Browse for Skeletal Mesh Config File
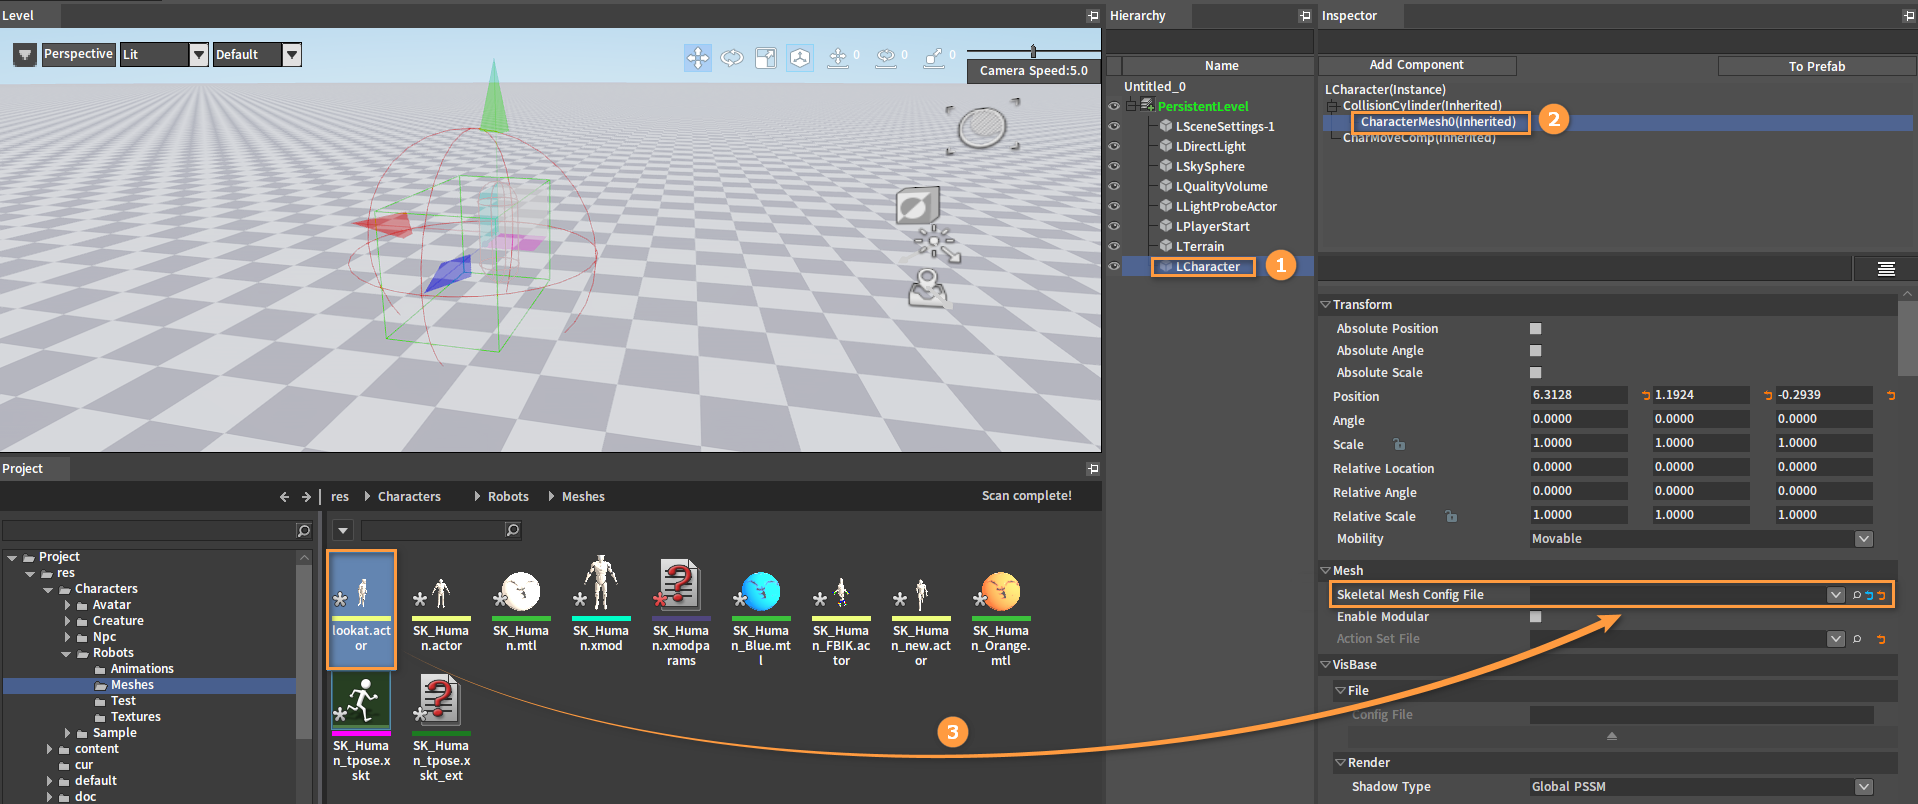Screen dimensions: 1918x804 (1857, 595)
